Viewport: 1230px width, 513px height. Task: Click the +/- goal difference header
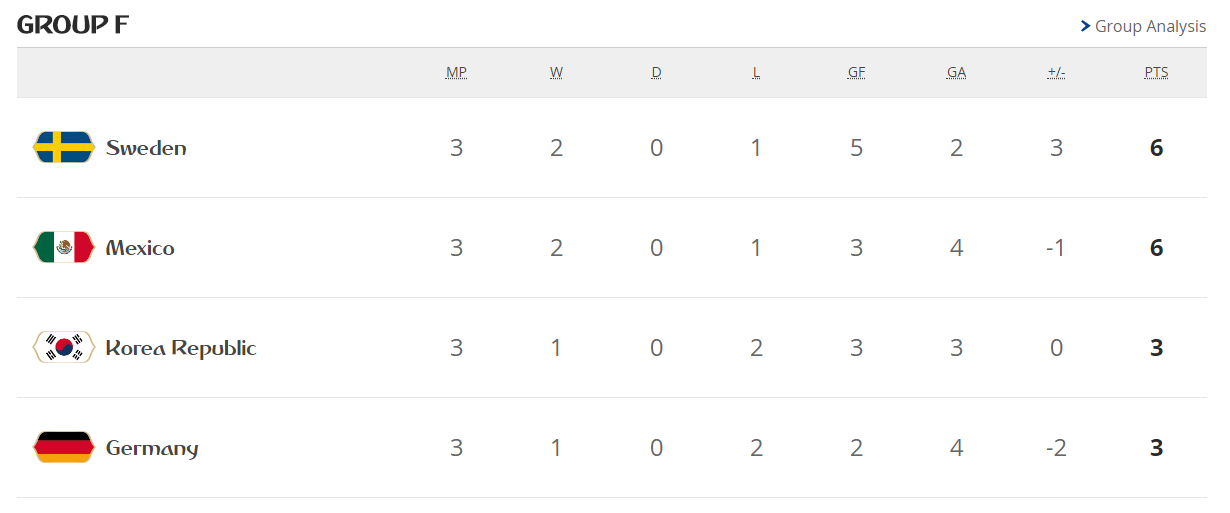[1056, 73]
